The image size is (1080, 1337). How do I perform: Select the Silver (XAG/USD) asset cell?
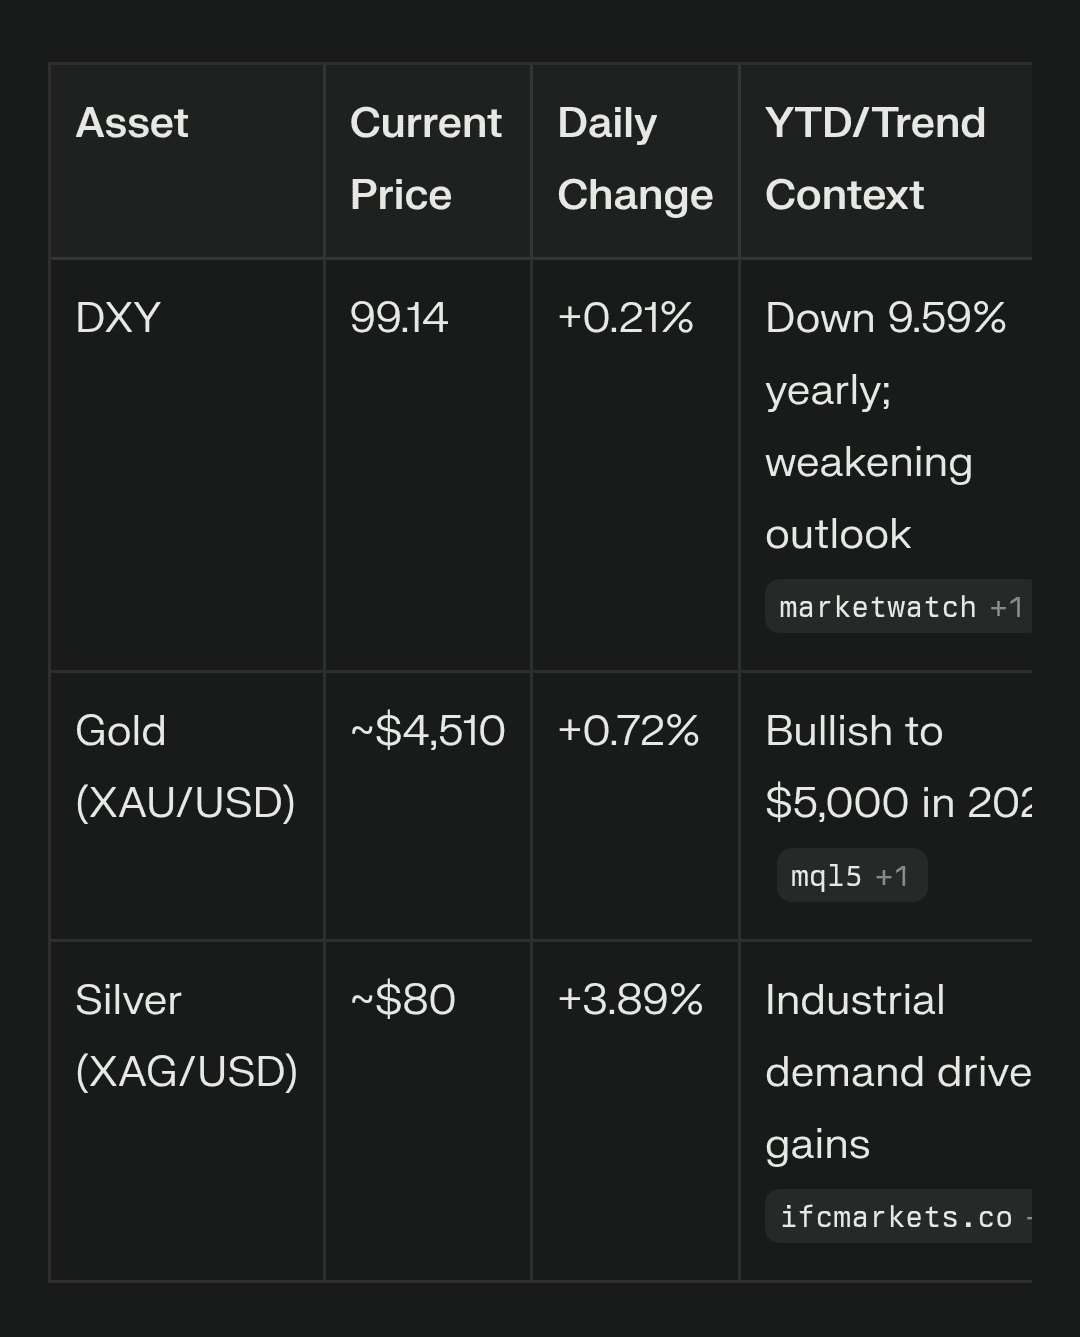[186, 1035]
